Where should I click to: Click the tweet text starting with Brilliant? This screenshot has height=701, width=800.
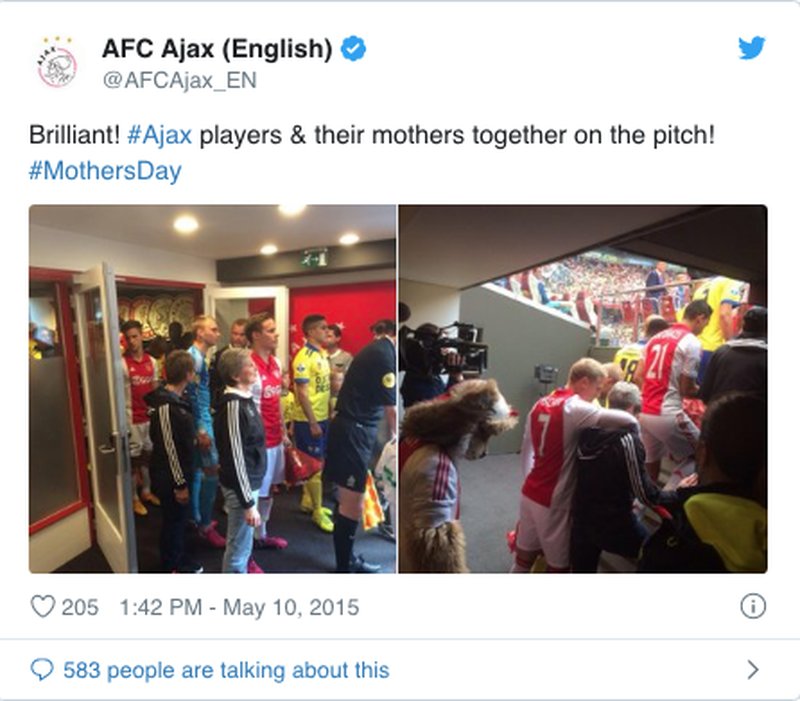(372, 153)
